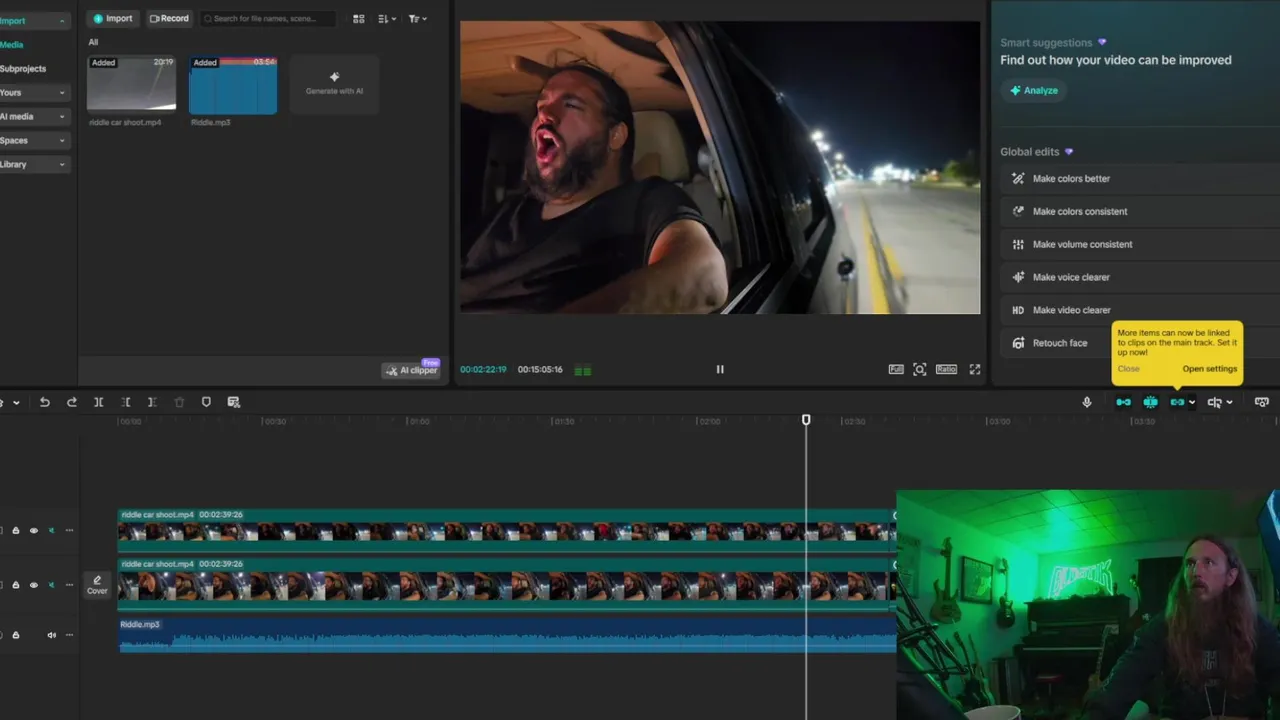
Task: Enter fullscreen preview mode
Action: point(975,369)
